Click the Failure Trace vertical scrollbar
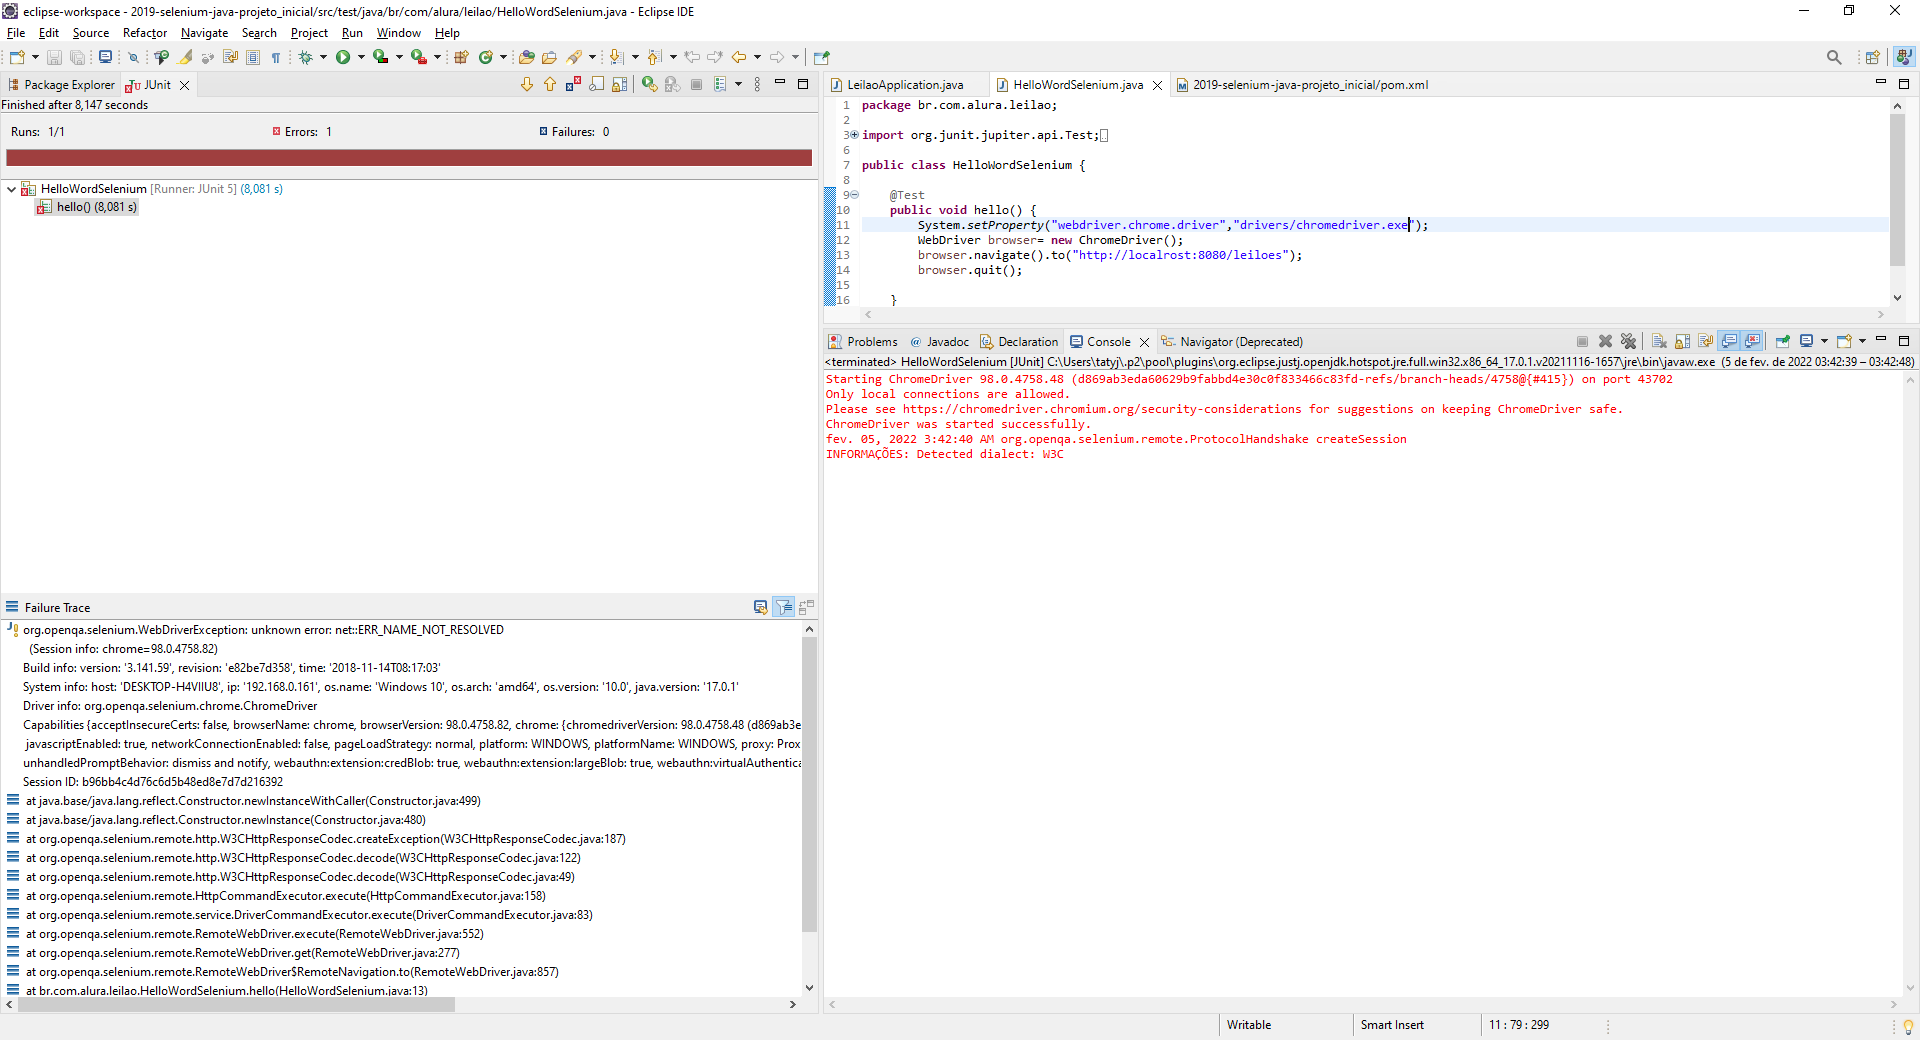1920x1040 pixels. pyautogui.click(x=809, y=784)
